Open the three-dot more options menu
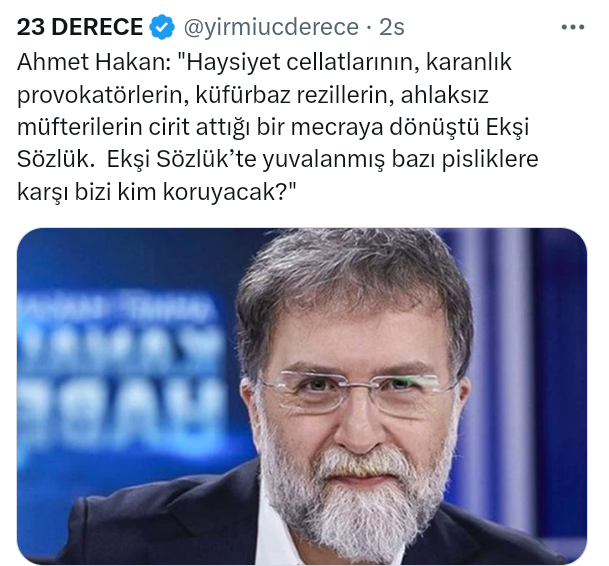The image size is (609, 566). [x=573, y=27]
